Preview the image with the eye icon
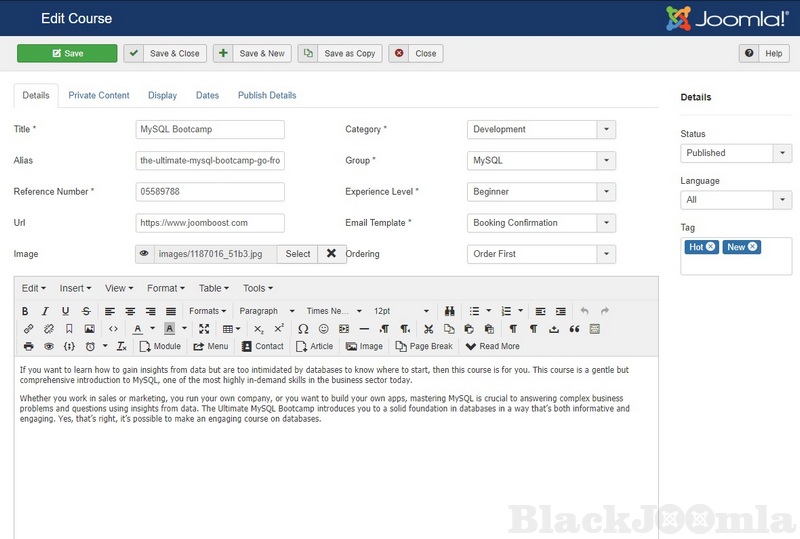 (x=144, y=254)
